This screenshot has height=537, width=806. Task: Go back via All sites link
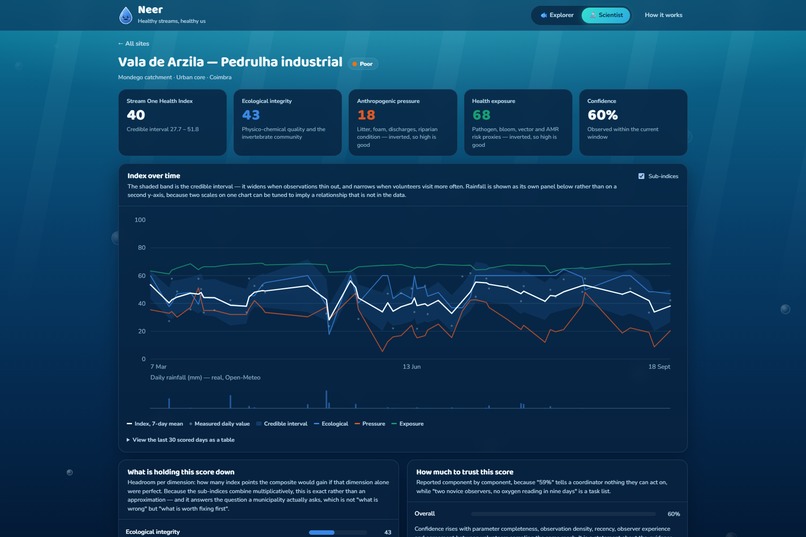(x=134, y=44)
